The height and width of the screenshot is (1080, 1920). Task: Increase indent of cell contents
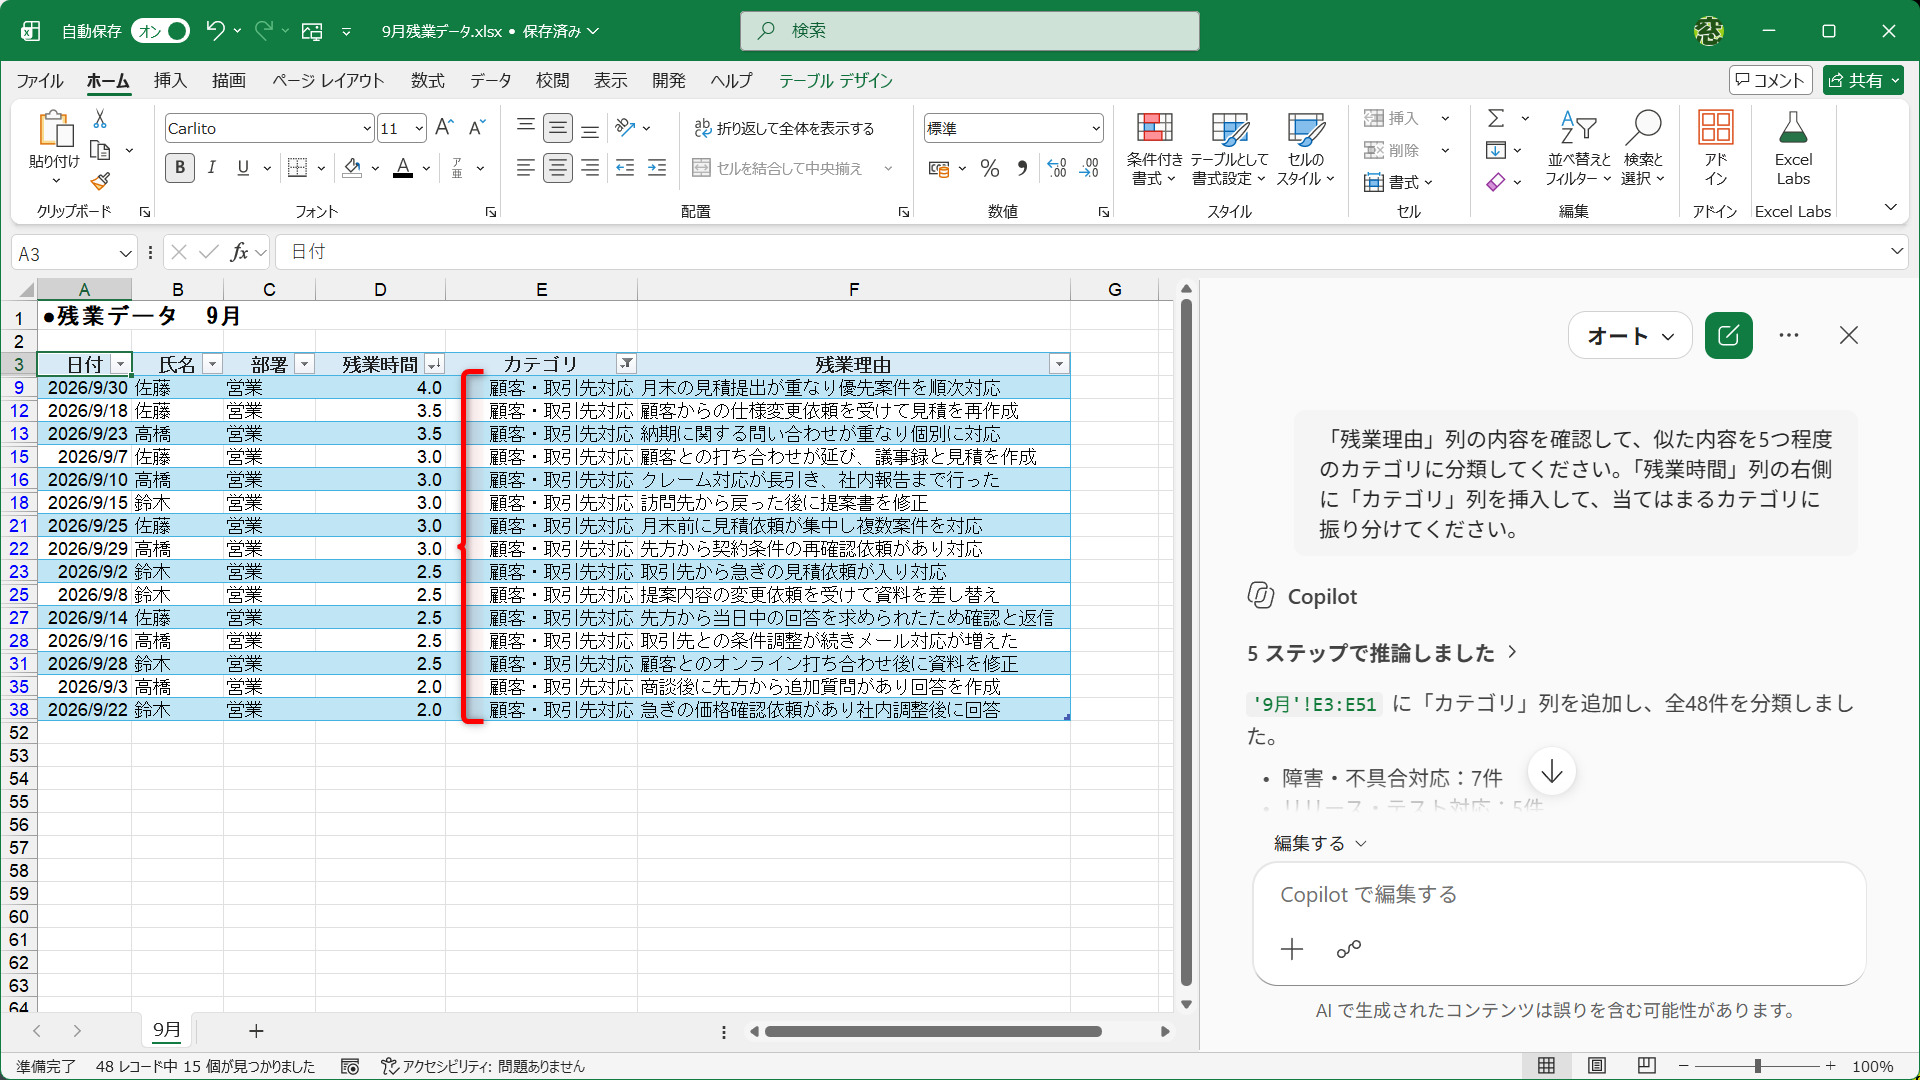(657, 168)
